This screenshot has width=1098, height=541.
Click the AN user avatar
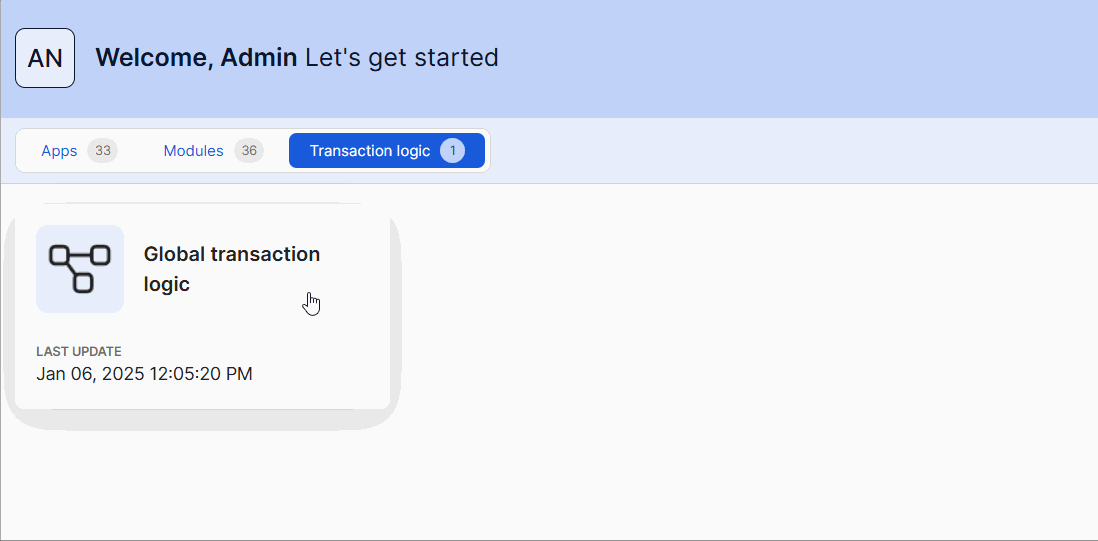pos(45,58)
